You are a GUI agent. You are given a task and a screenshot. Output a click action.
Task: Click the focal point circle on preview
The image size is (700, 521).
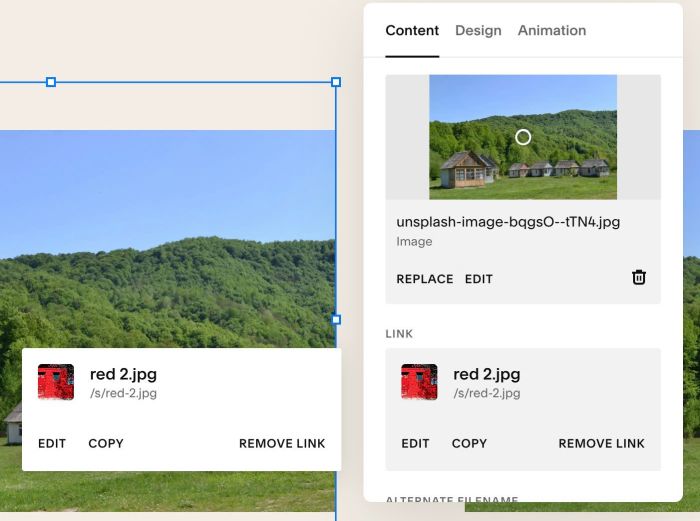click(x=523, y=137)
